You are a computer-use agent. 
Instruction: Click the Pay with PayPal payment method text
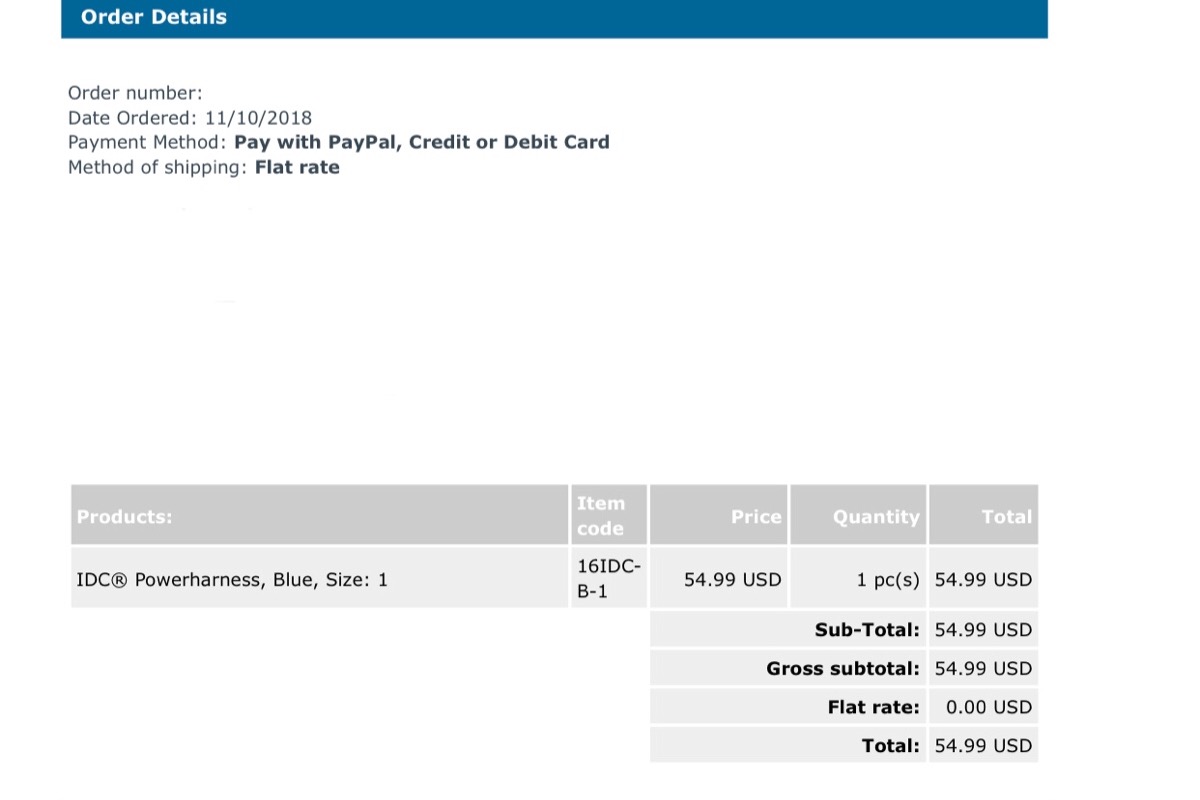421,142
